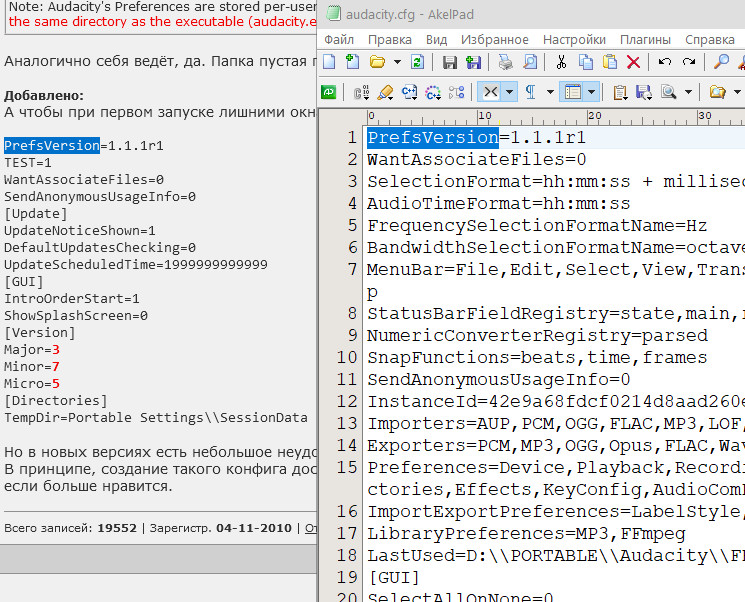Open a file with the folder icon
The height and width of the screenshot is (602, 745).
(377, 62)
